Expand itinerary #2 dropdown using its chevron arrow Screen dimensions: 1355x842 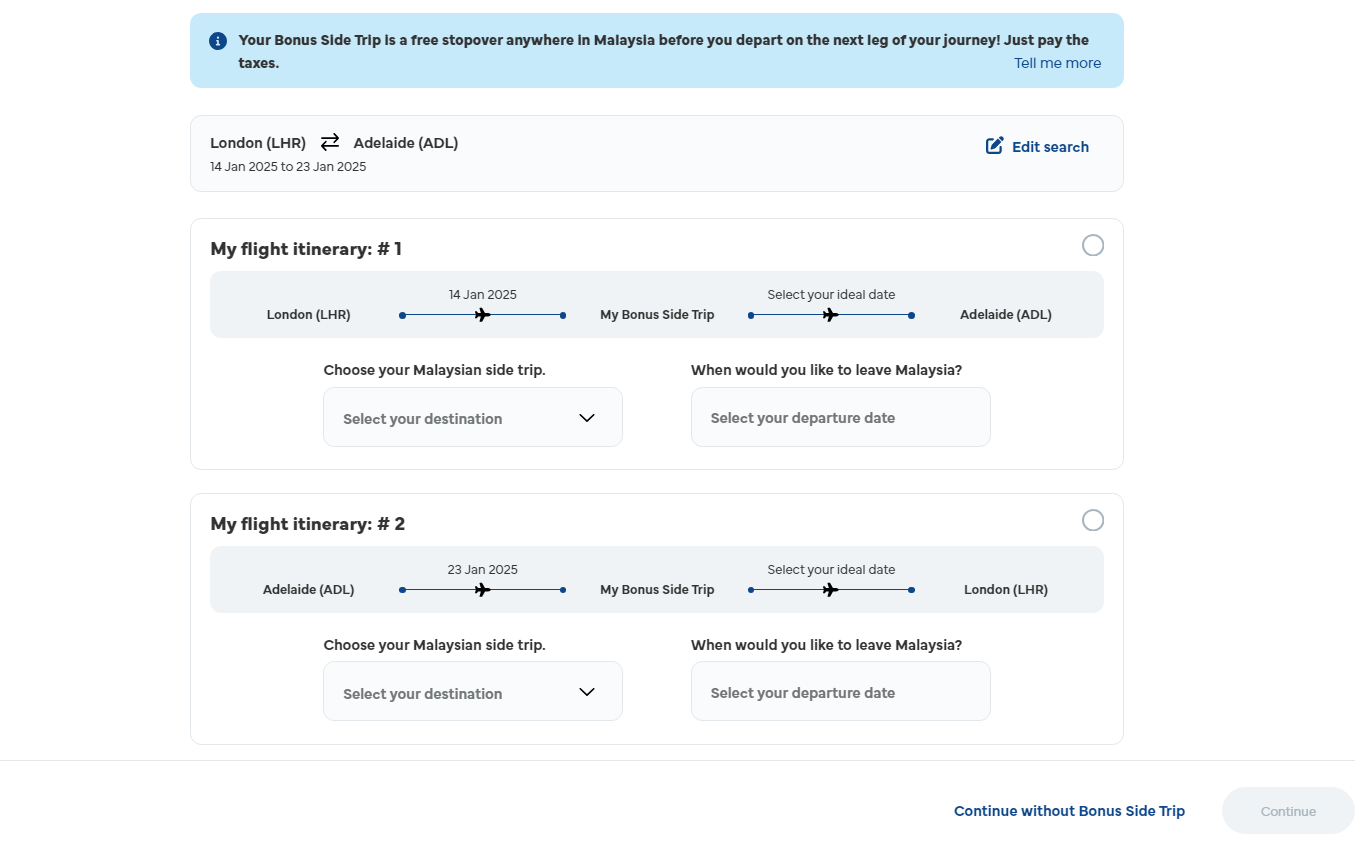[x=587, y=692]
